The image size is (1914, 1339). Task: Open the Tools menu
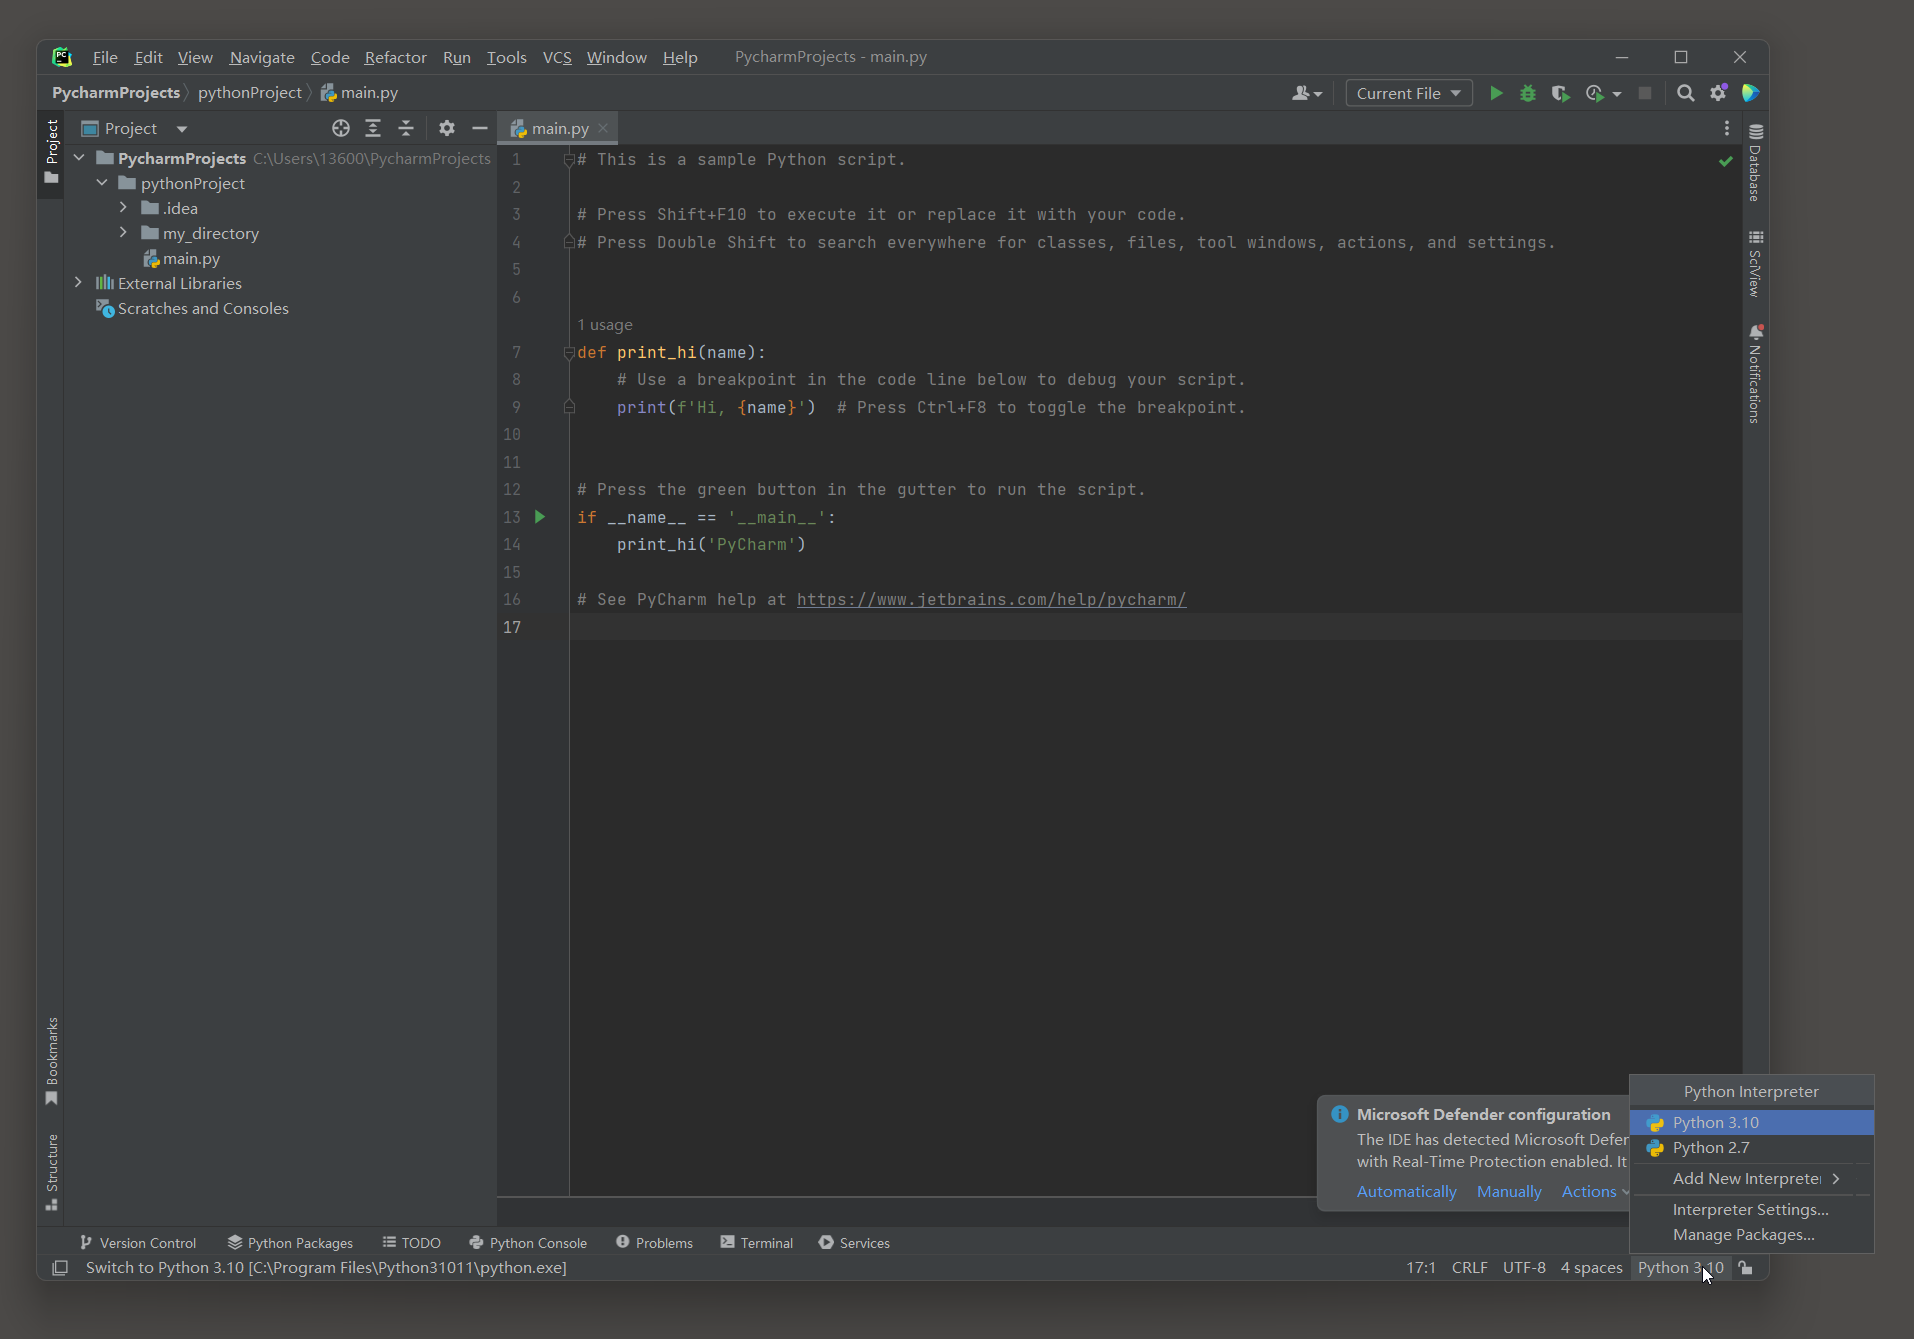pos(506,57)
